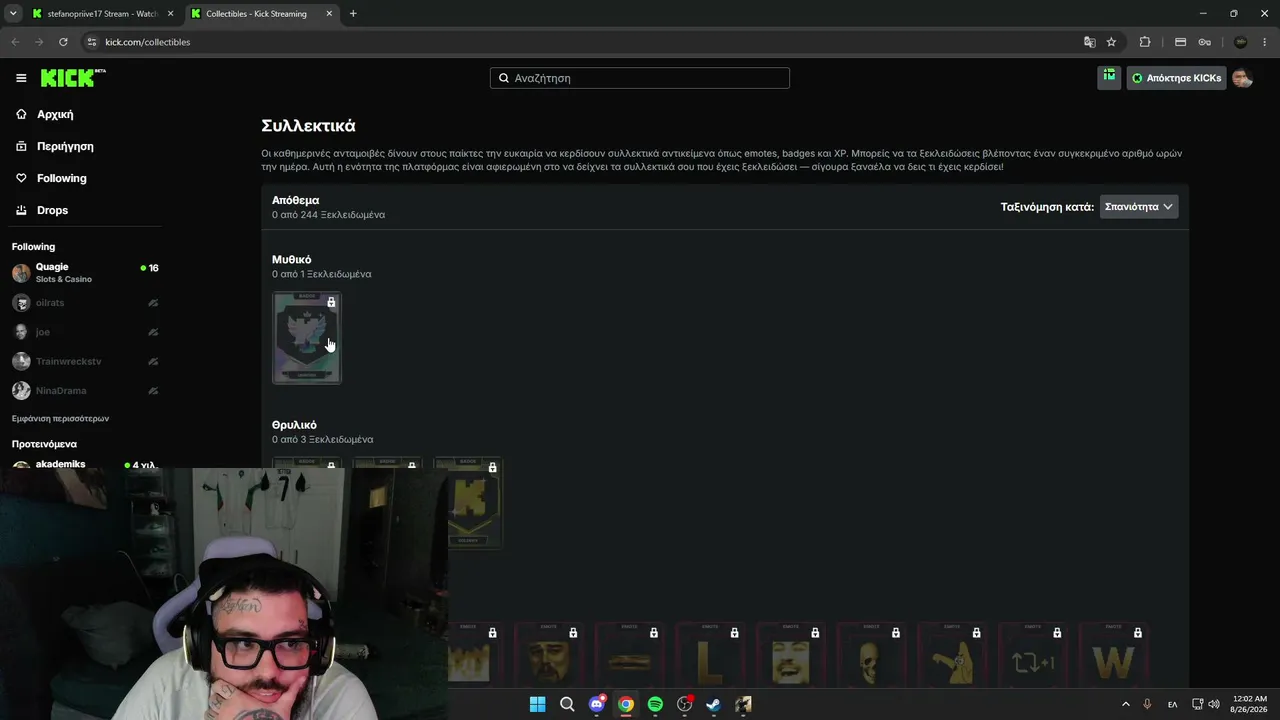This screenshot has width=1280, height=720.
Task: Open the game icon after Steam in taskbar
Action: (743, 704)
